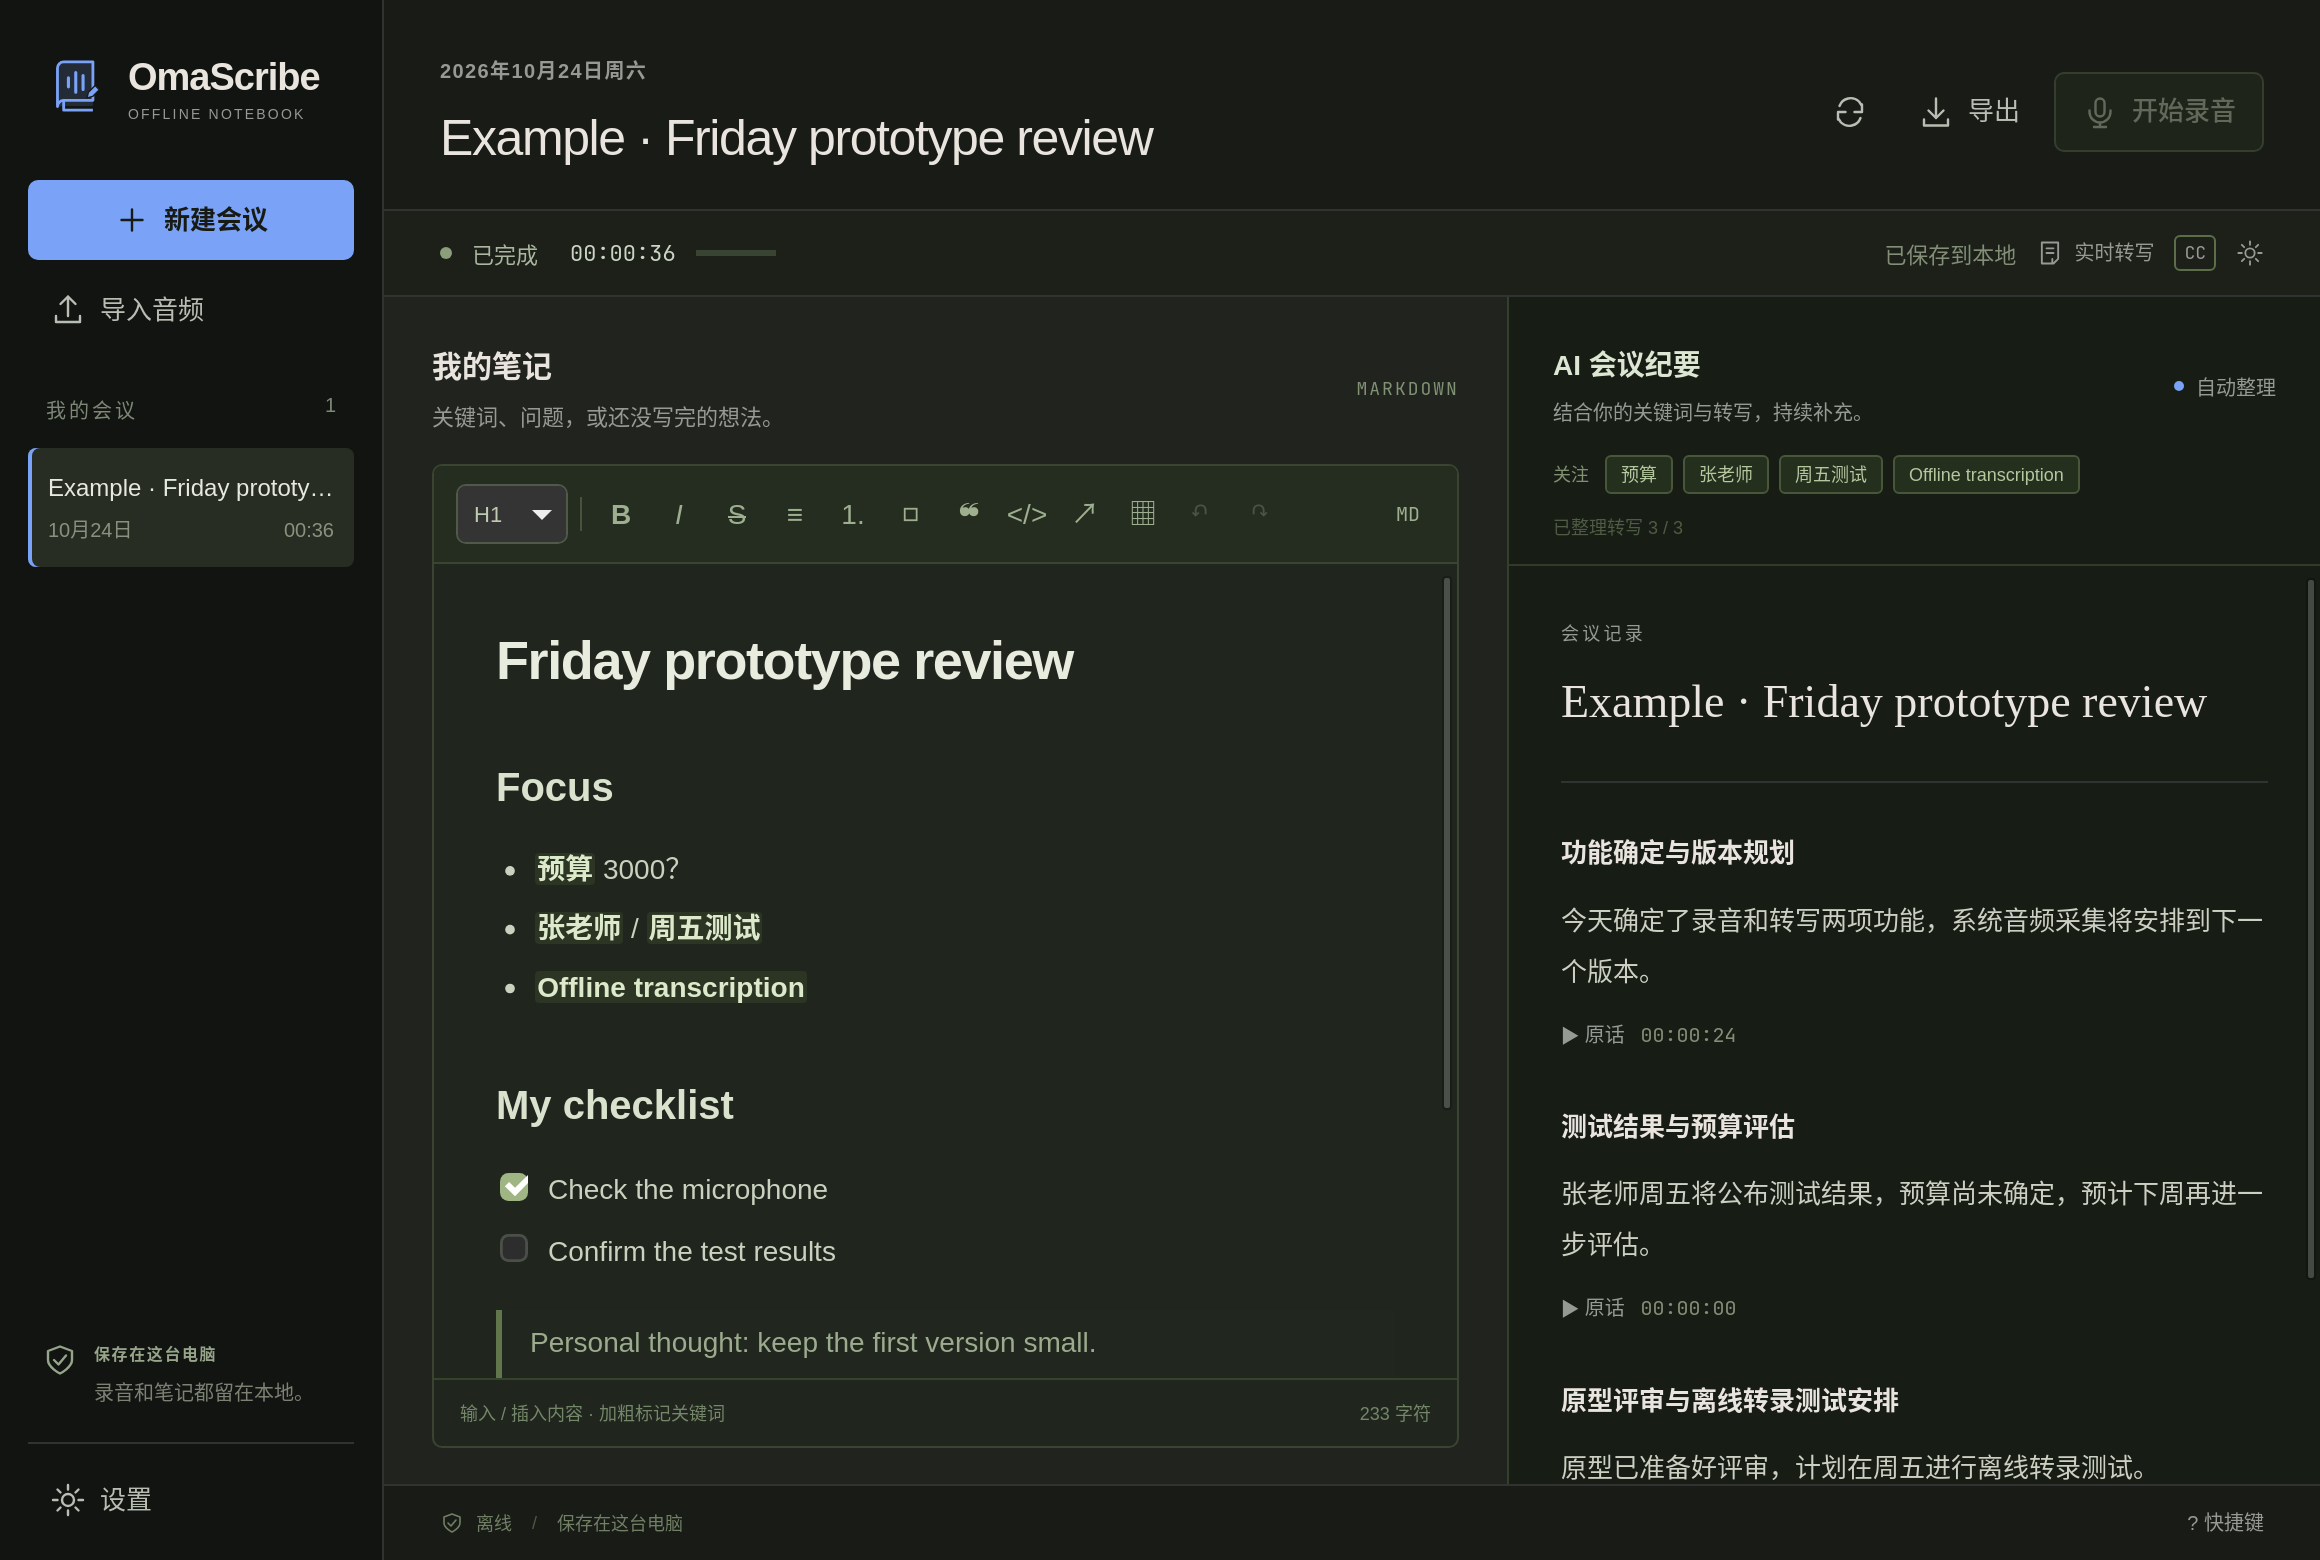Create a new meeting with 新建会议
The image size is (2320, 1560).
[191, 220]
